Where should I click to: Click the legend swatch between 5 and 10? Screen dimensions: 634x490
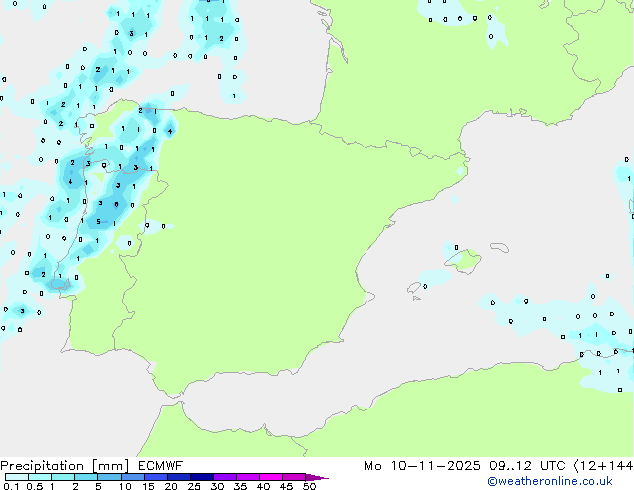[109, 477]
